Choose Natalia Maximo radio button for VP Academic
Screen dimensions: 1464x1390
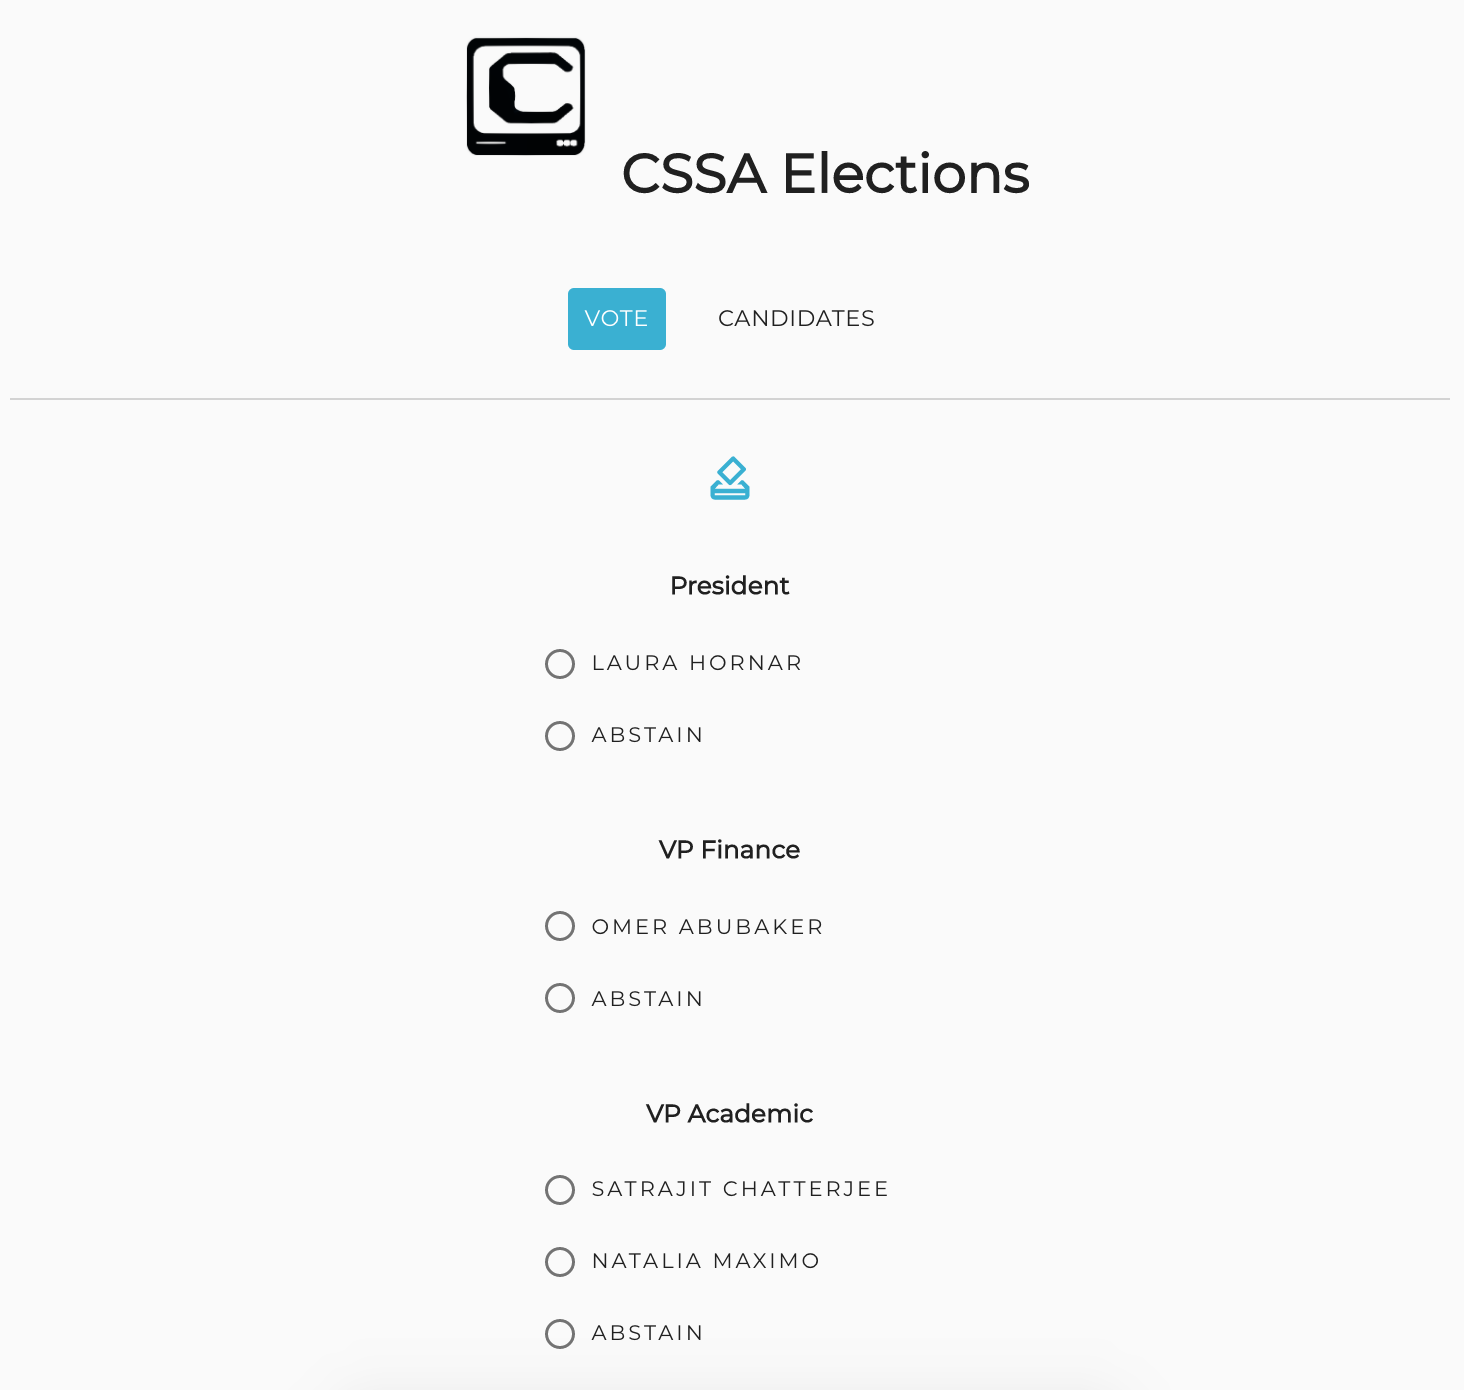tap(560, 1262)
